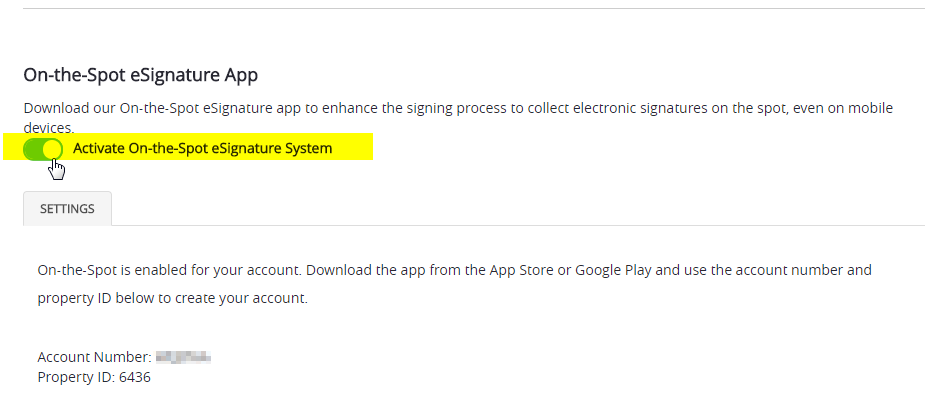Click the "property ID below to create your account" line

[172, 298]
